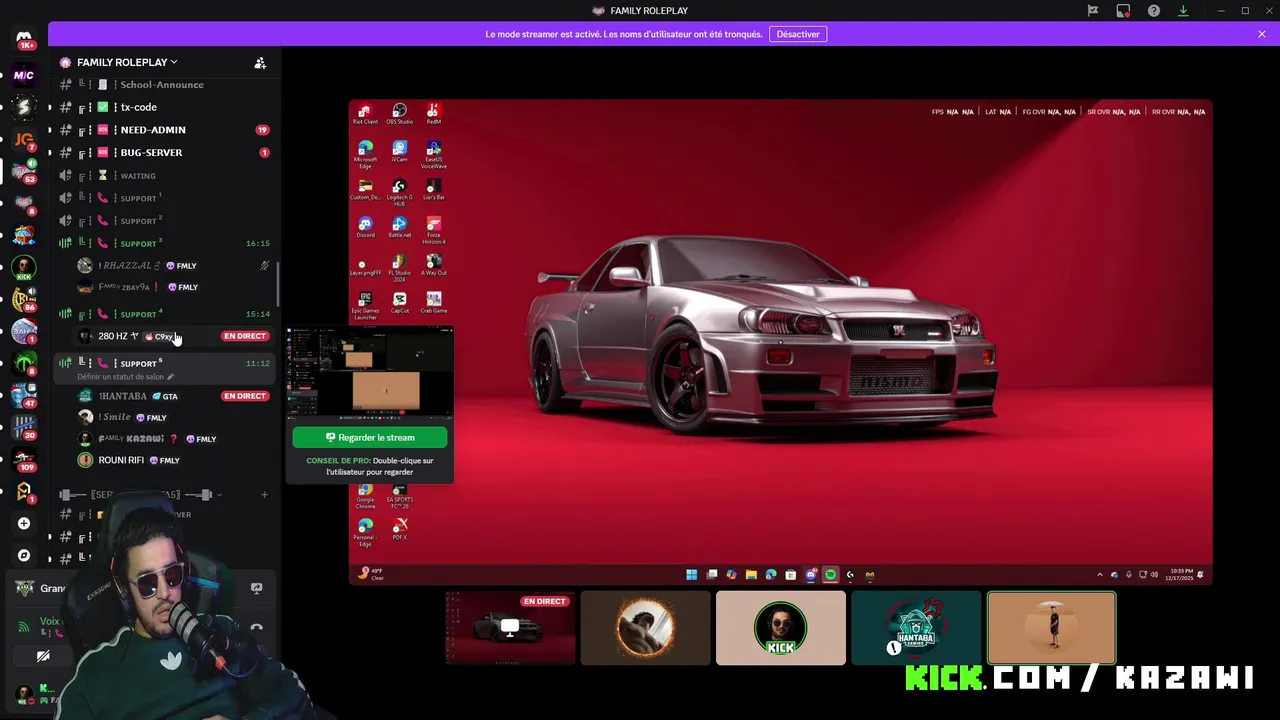Open iVCam icon on streamed desktop
The width and height of the screenshot is (1280, 720).
(x=399, y=151)
